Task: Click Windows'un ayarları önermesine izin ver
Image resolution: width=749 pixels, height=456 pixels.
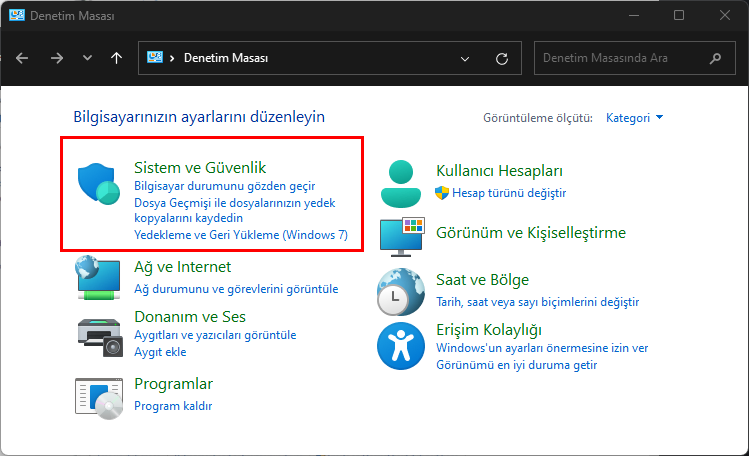Action: [x=542, y=348]
